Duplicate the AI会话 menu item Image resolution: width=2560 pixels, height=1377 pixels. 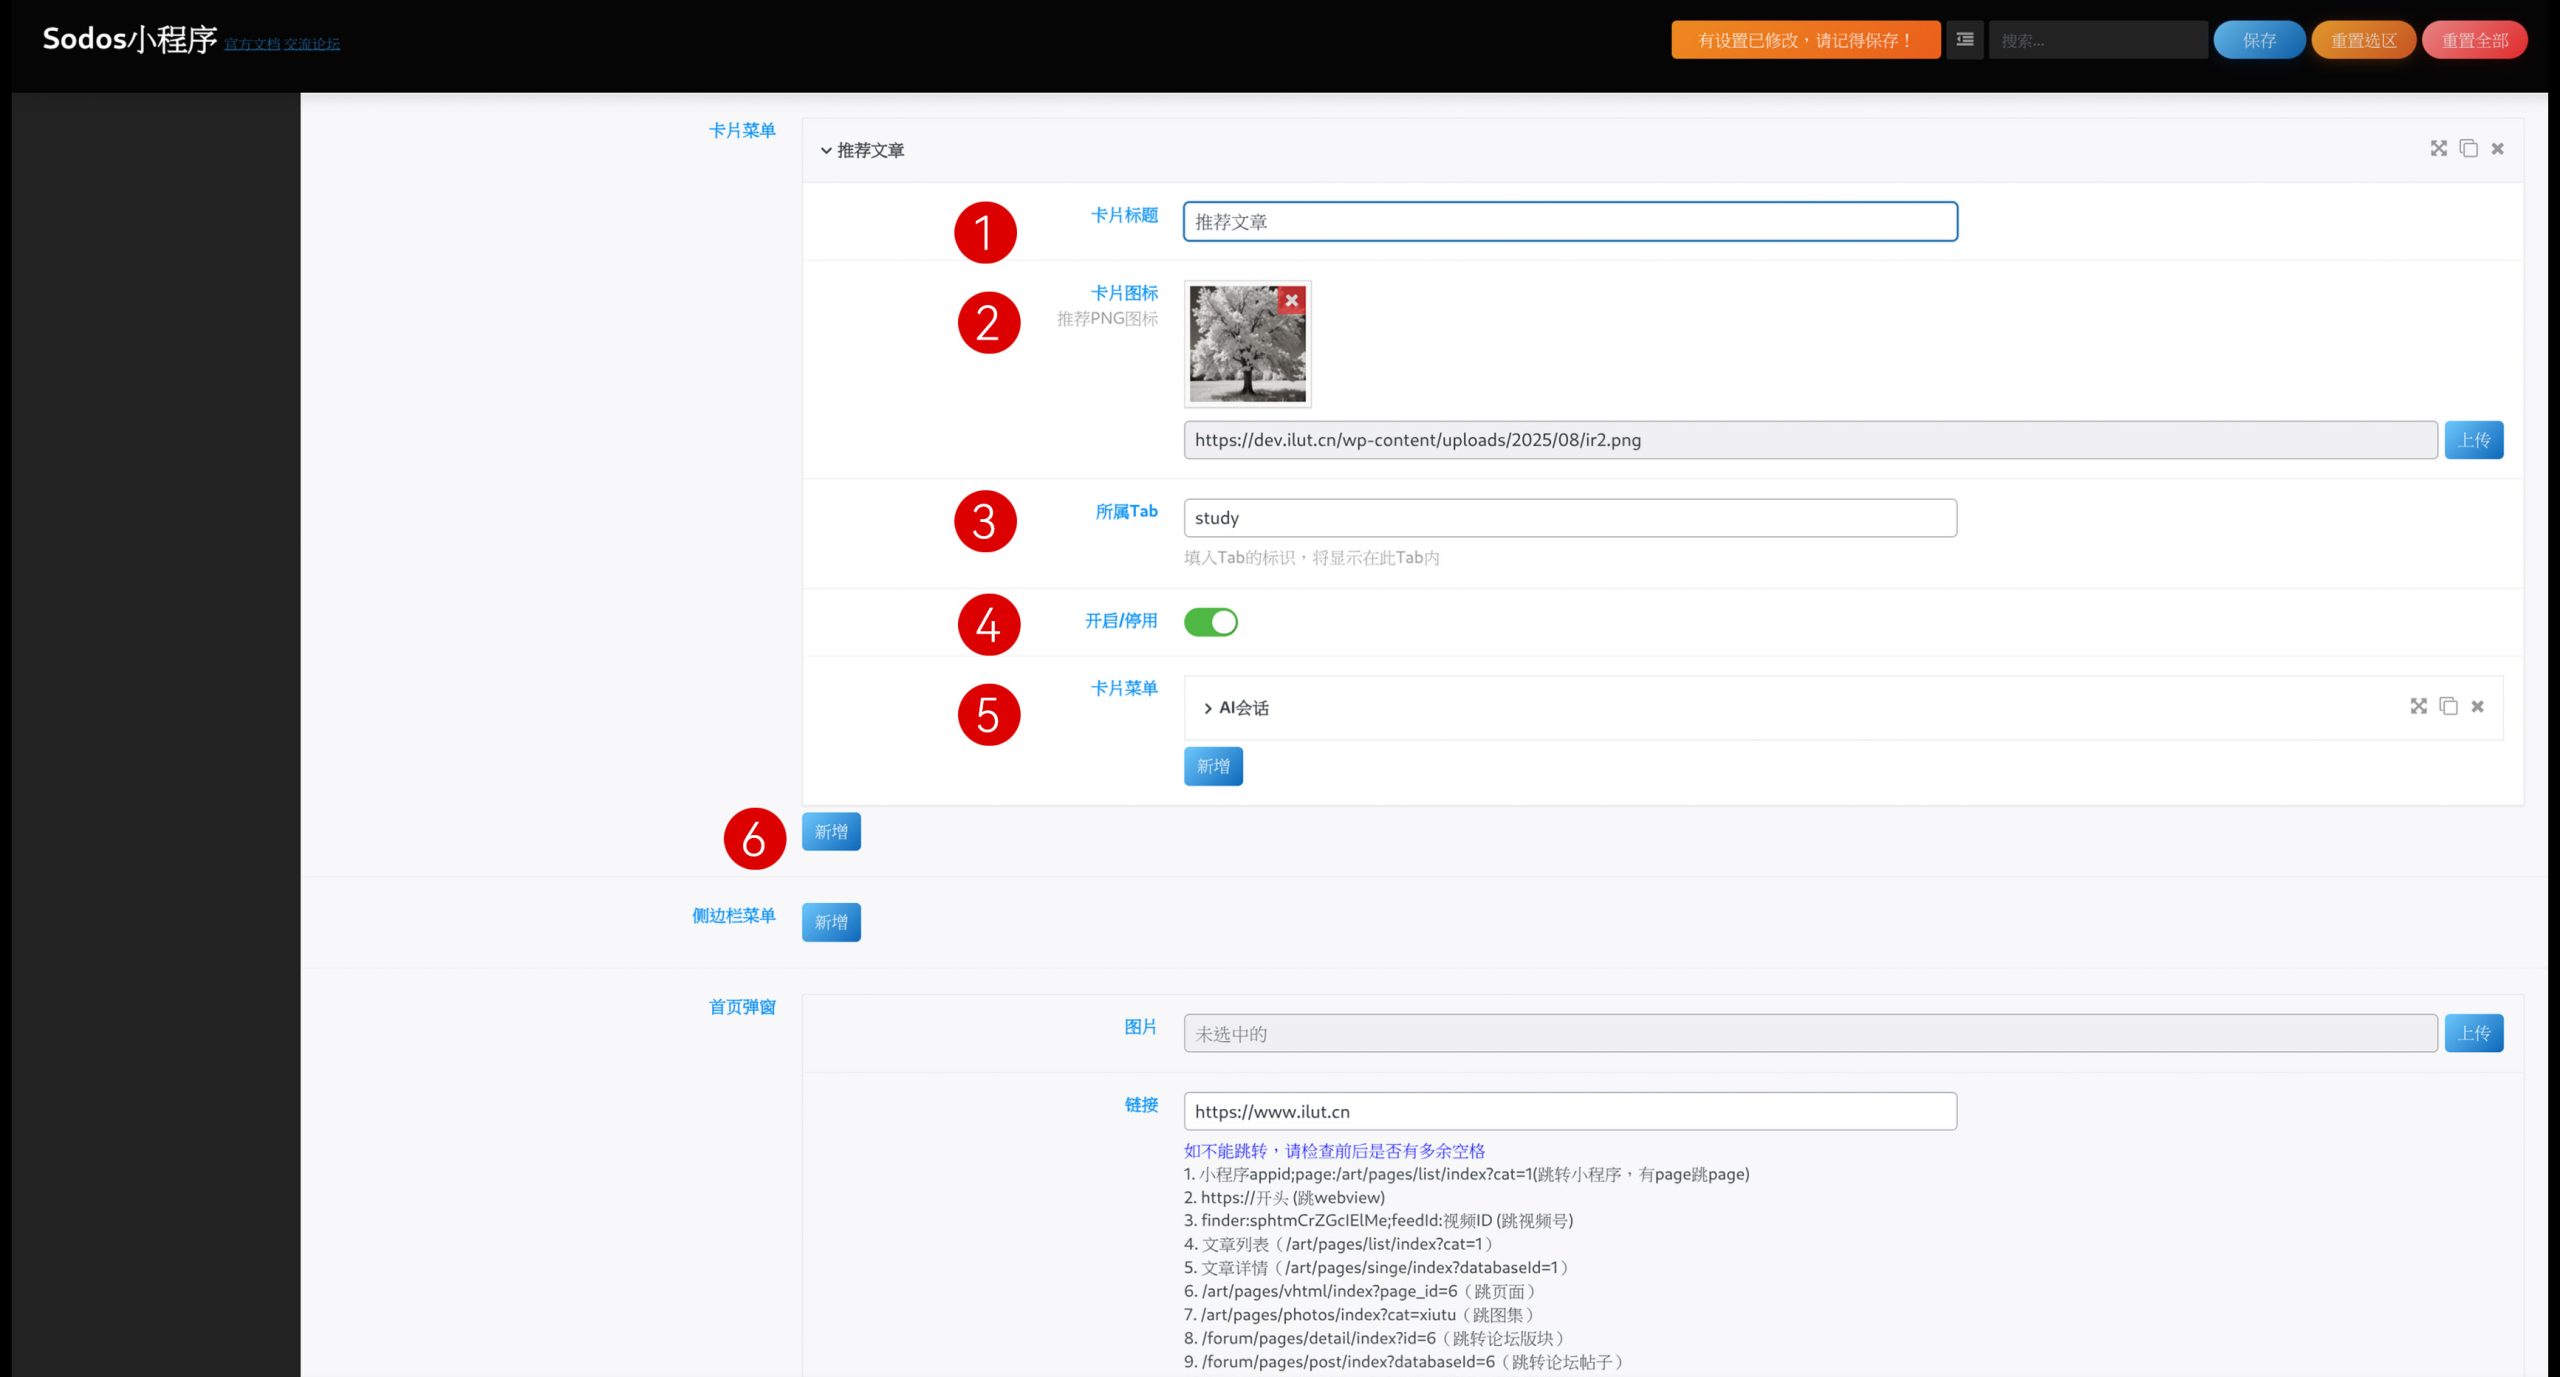[2448, 707]
